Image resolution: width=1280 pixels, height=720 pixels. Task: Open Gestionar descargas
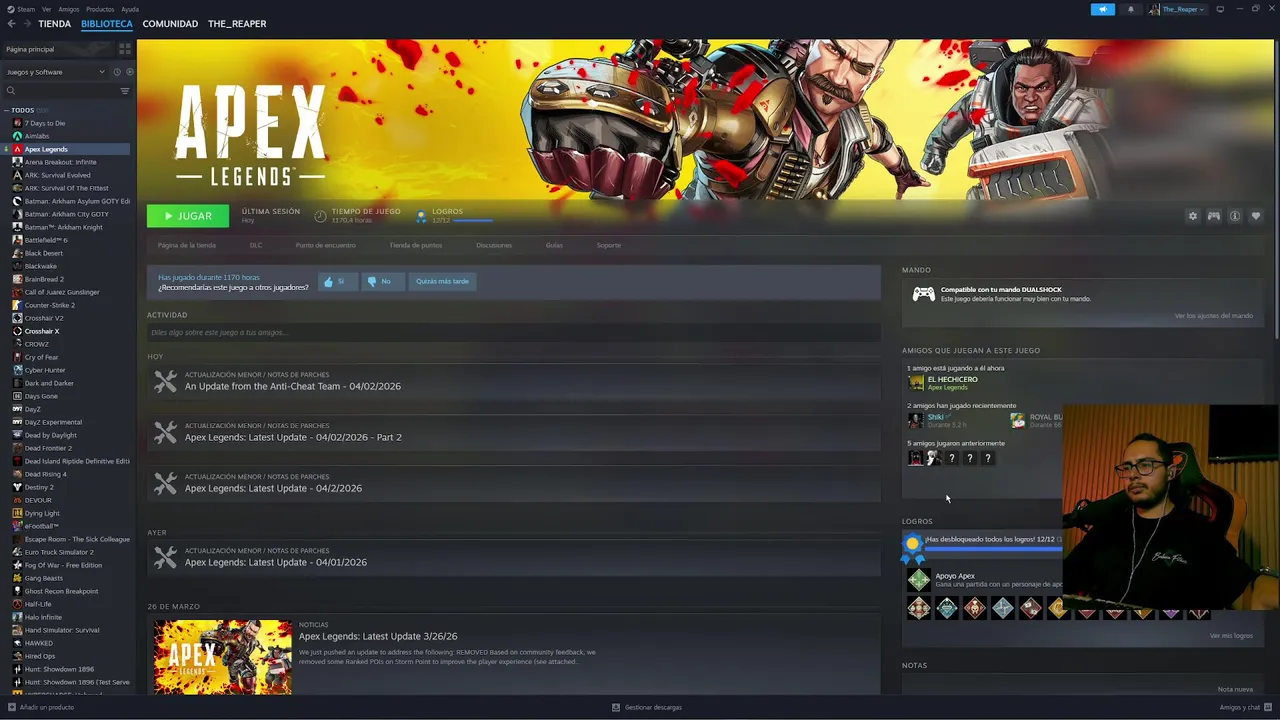pos(647,708)
